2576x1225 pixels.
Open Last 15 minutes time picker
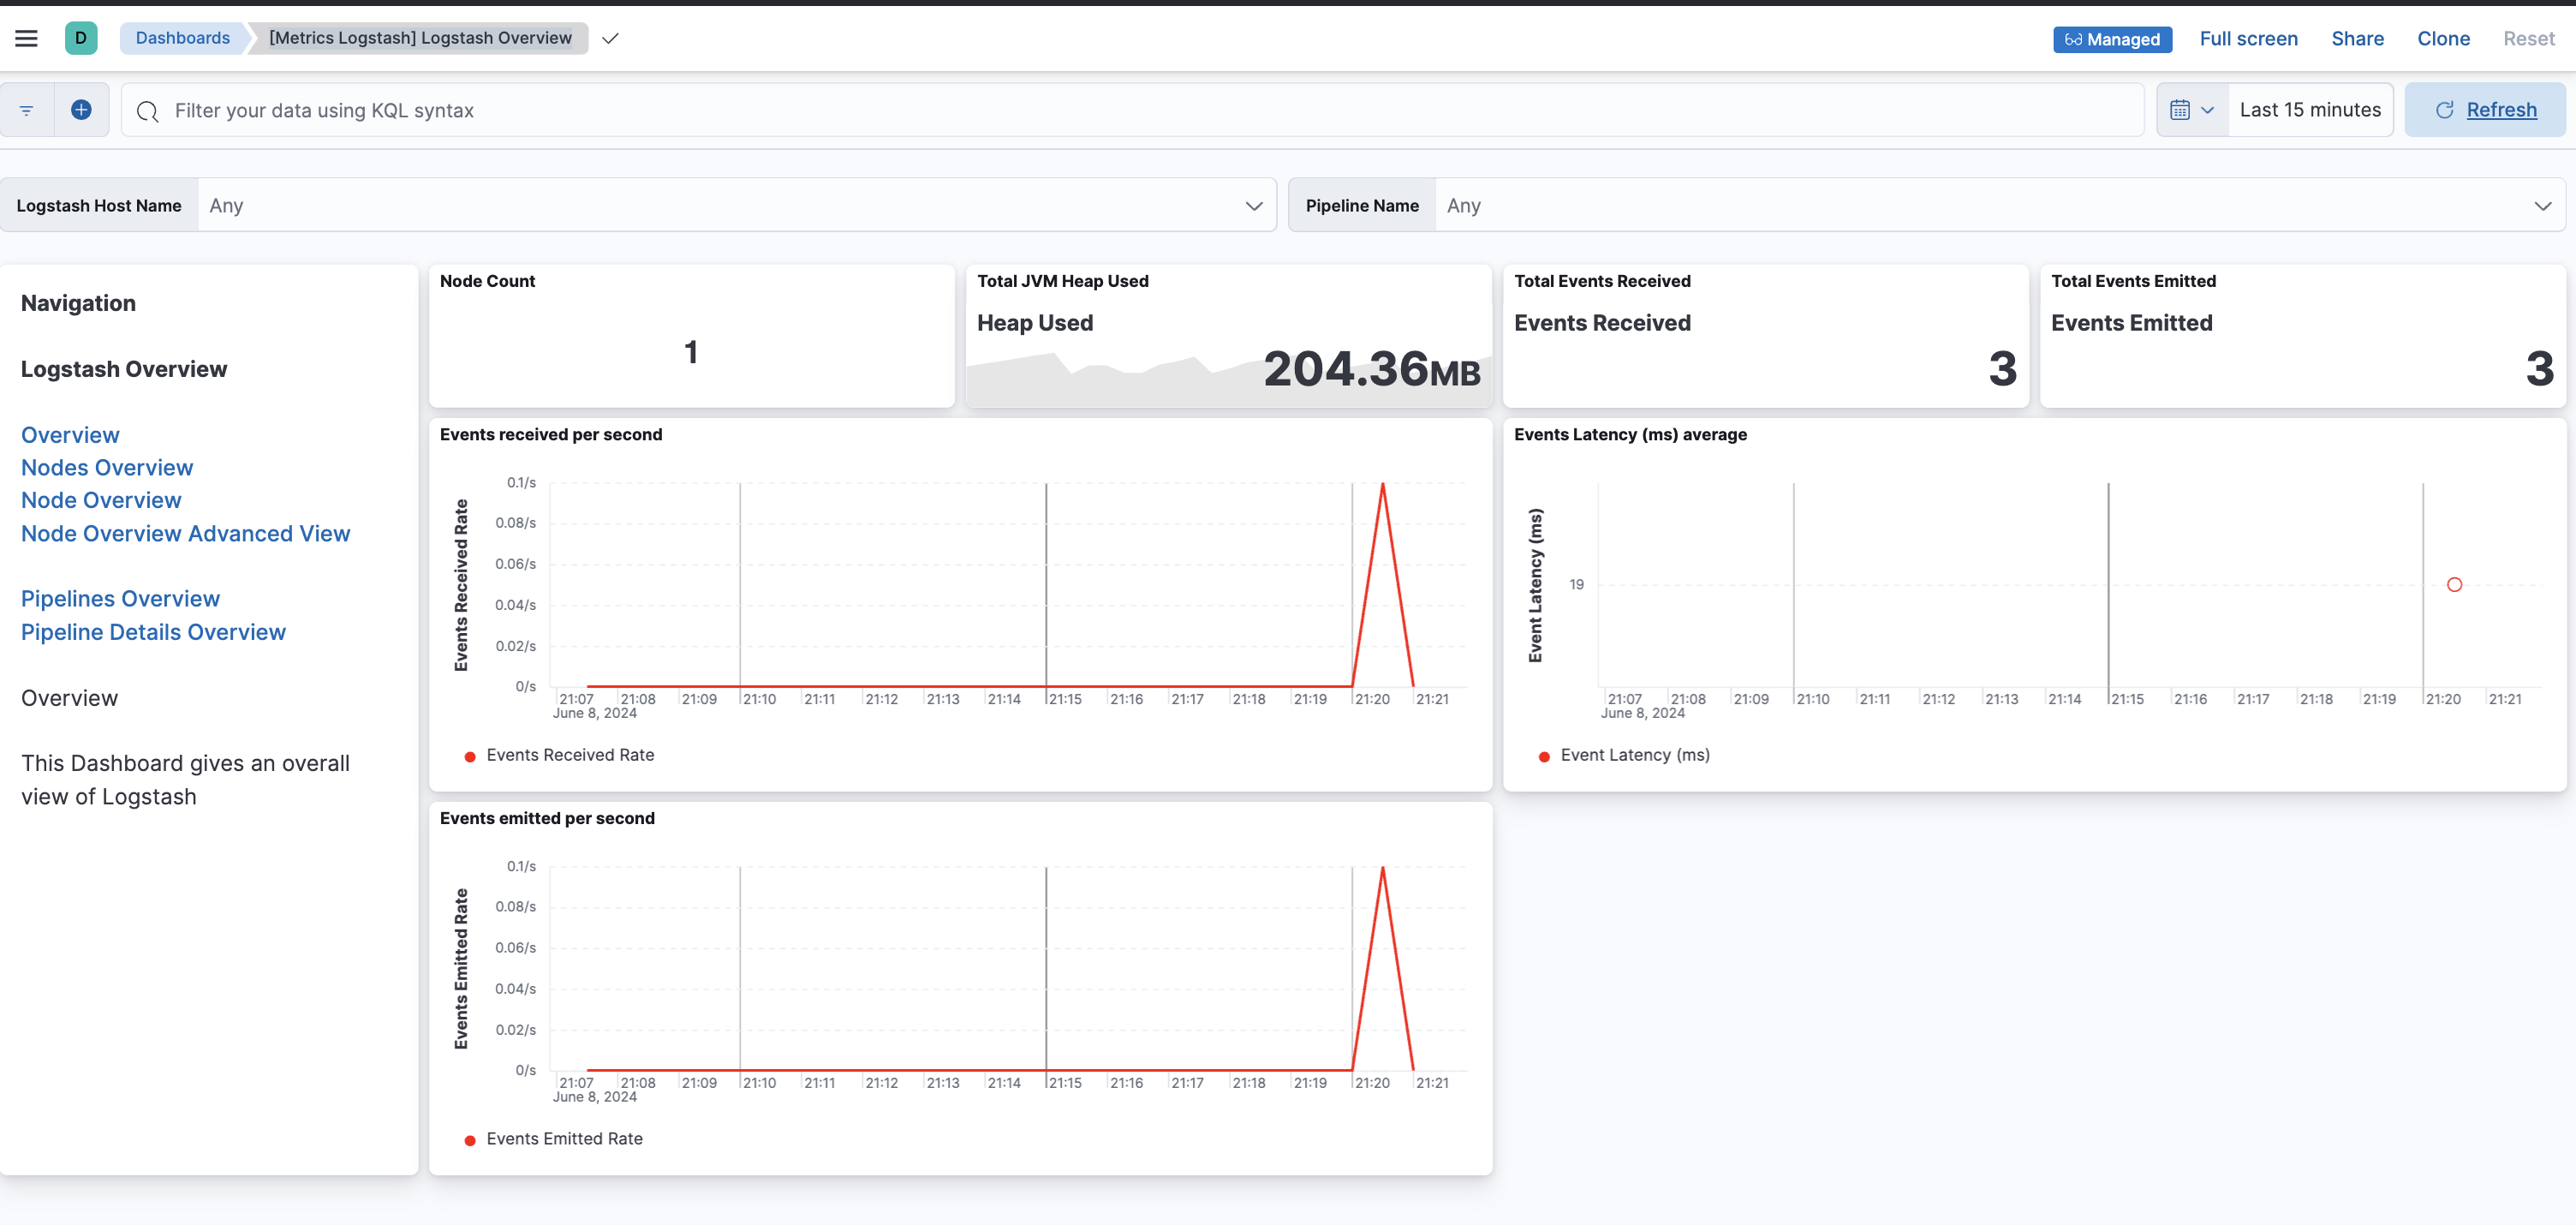pos(2309,110)
